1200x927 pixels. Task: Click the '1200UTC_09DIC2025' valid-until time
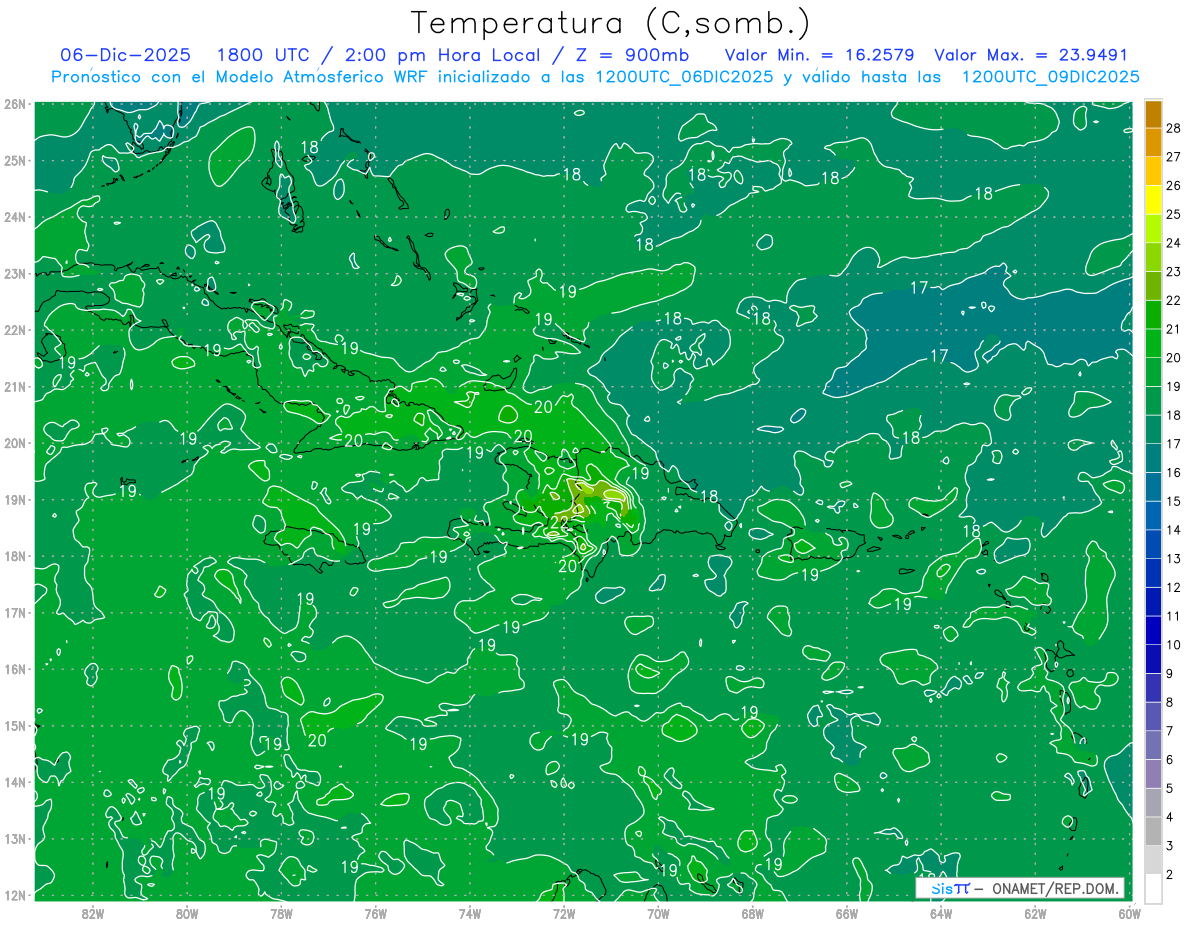point(1050,77)
